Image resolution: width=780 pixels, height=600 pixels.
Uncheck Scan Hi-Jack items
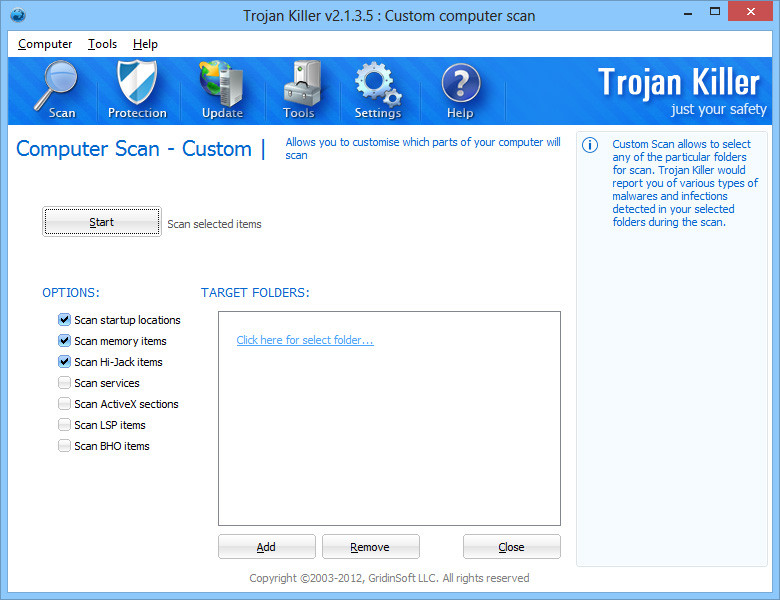point(64,362)
